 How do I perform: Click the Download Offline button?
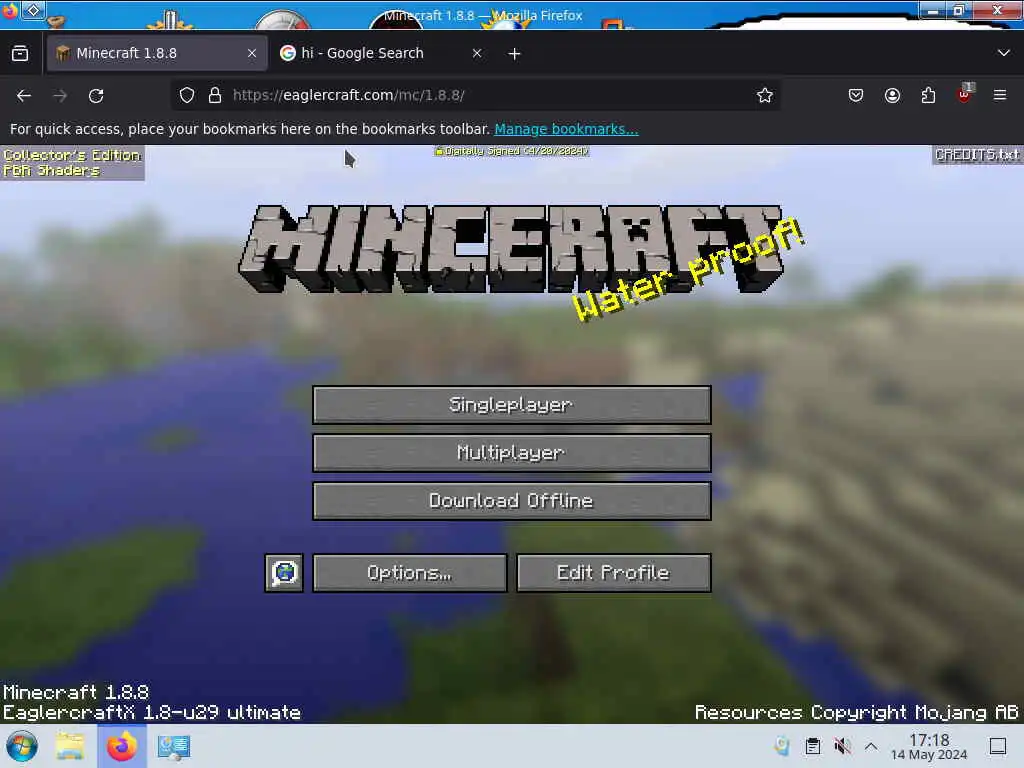tap(511, 501)
